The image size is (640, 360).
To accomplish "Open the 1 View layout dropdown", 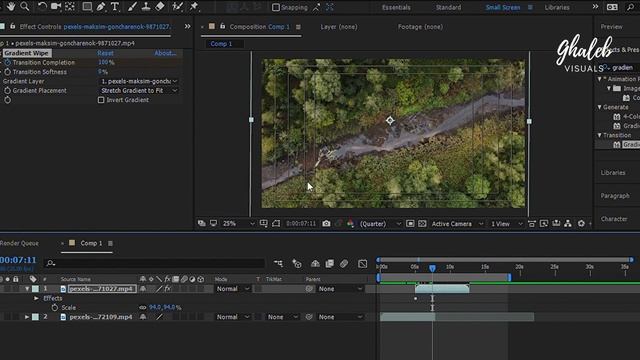I will [507, 223].
